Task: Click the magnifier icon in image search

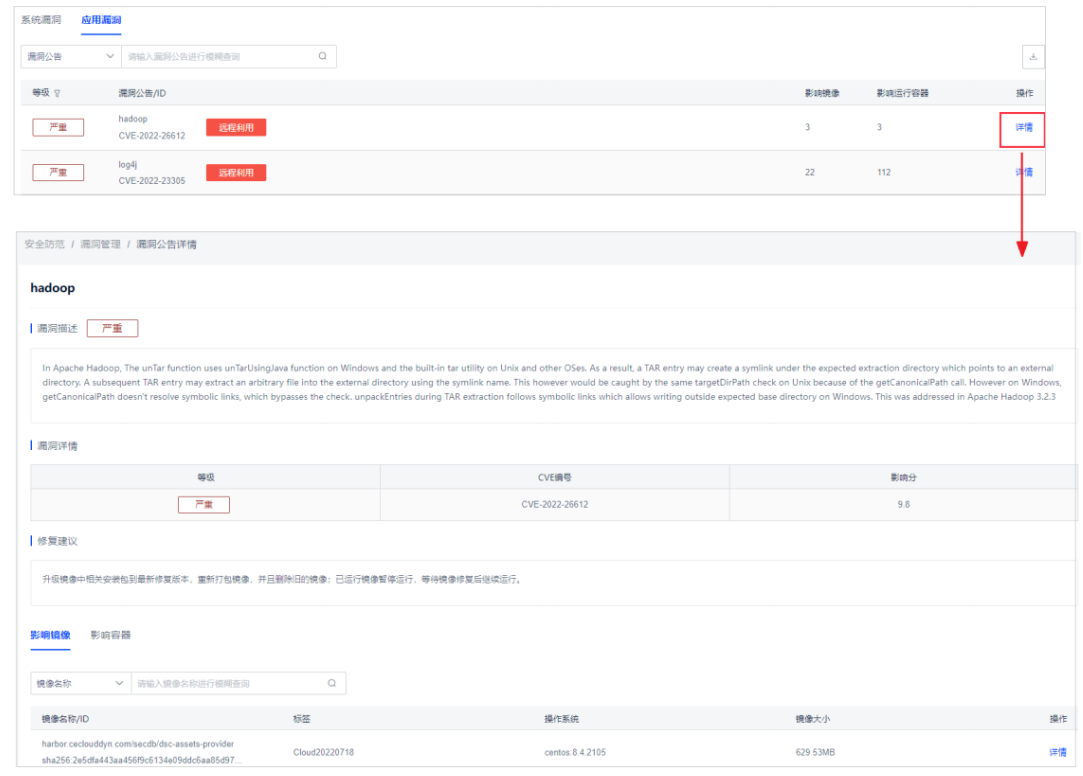Action: 332,683
